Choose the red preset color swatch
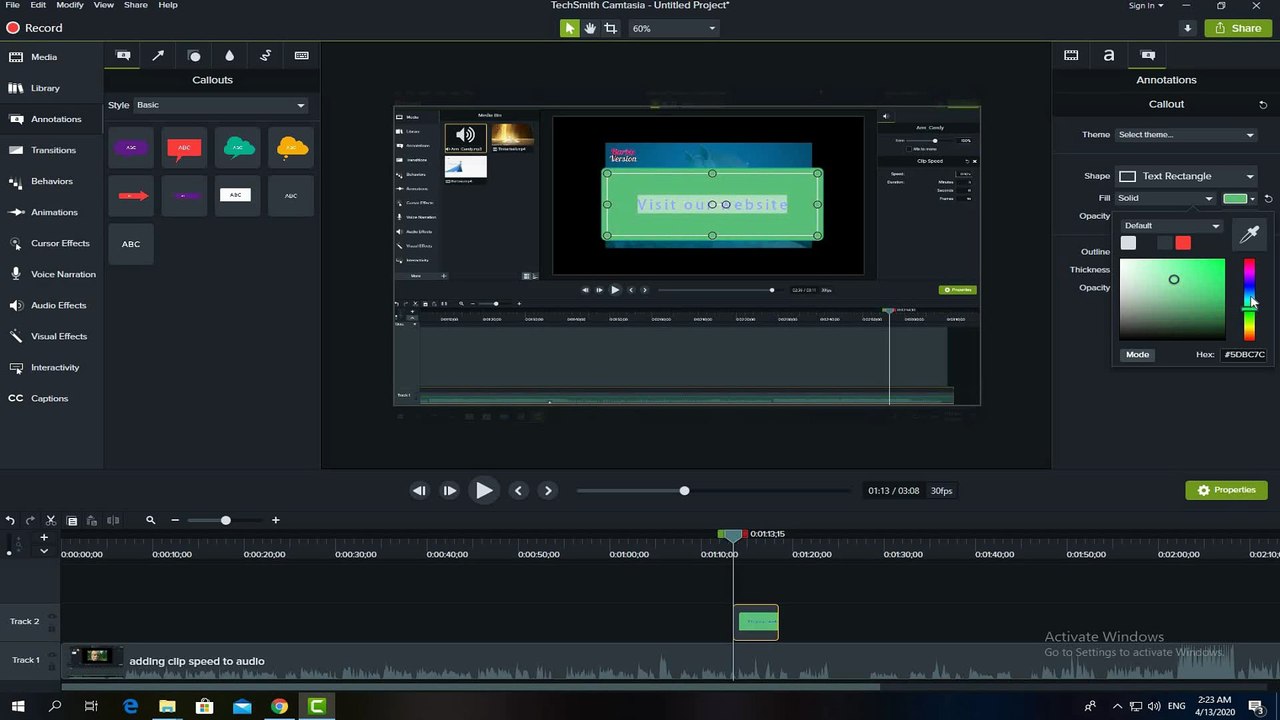 click(1183, 243)
